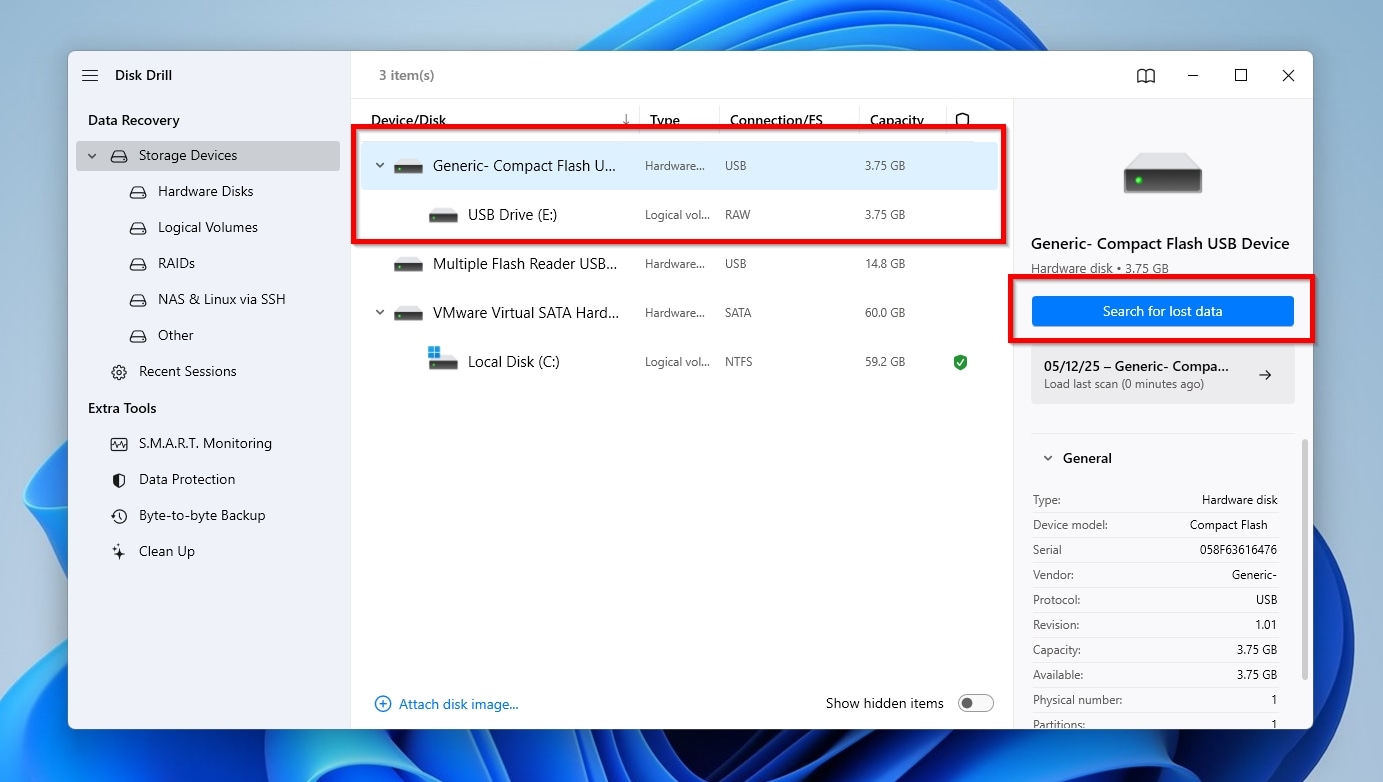1383x782 pixels.
Task: Click the sort arrow in Device/Disk header
Action: [x=626, y=120]
